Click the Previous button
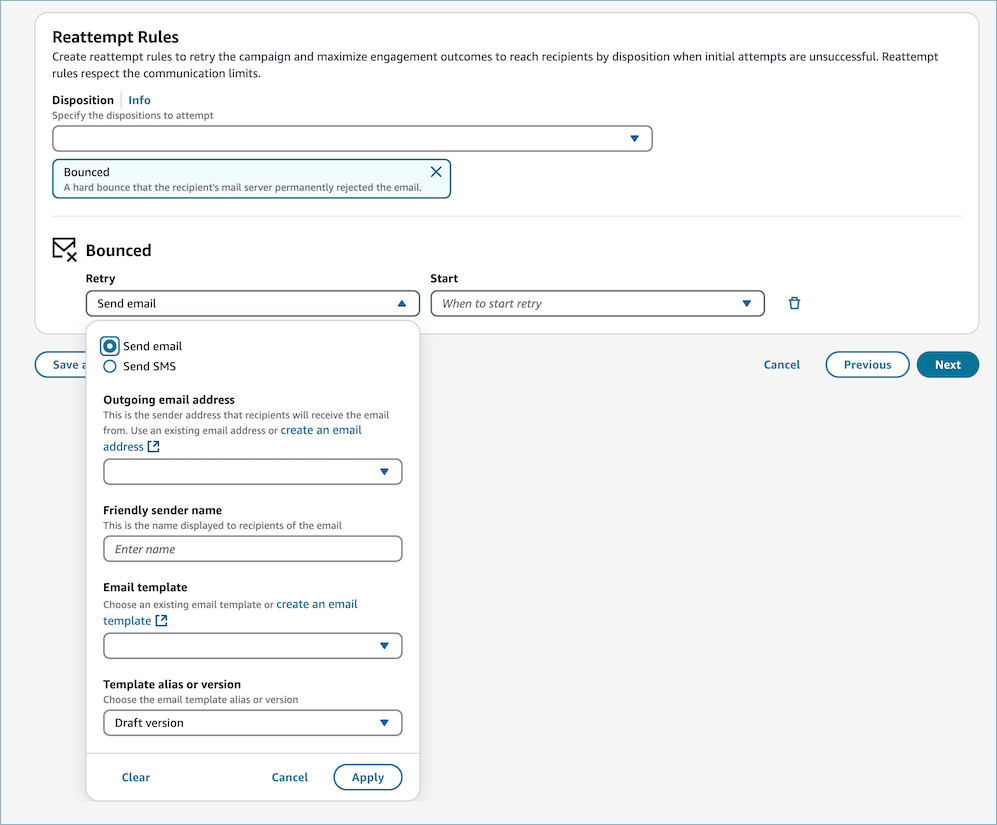Viewport: 997px width, 825px height. pos(866,364)
